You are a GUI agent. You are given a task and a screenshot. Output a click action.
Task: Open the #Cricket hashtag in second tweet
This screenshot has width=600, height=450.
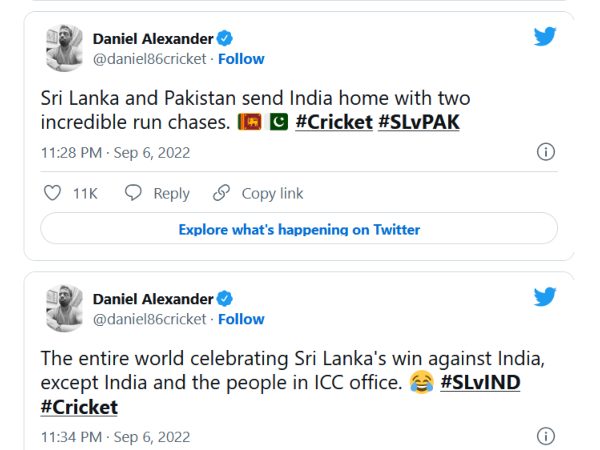[x=79, y=407]
